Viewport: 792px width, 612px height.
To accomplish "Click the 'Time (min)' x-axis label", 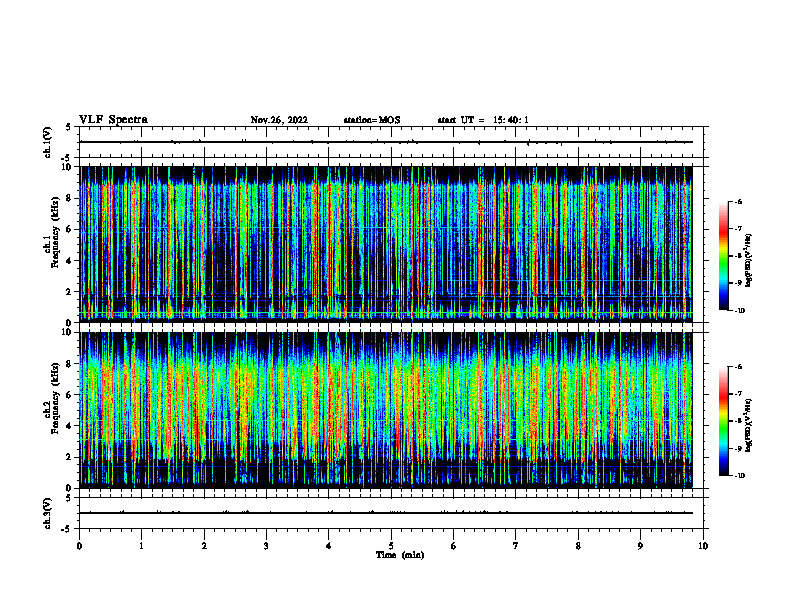I will [x=400, y=555].
